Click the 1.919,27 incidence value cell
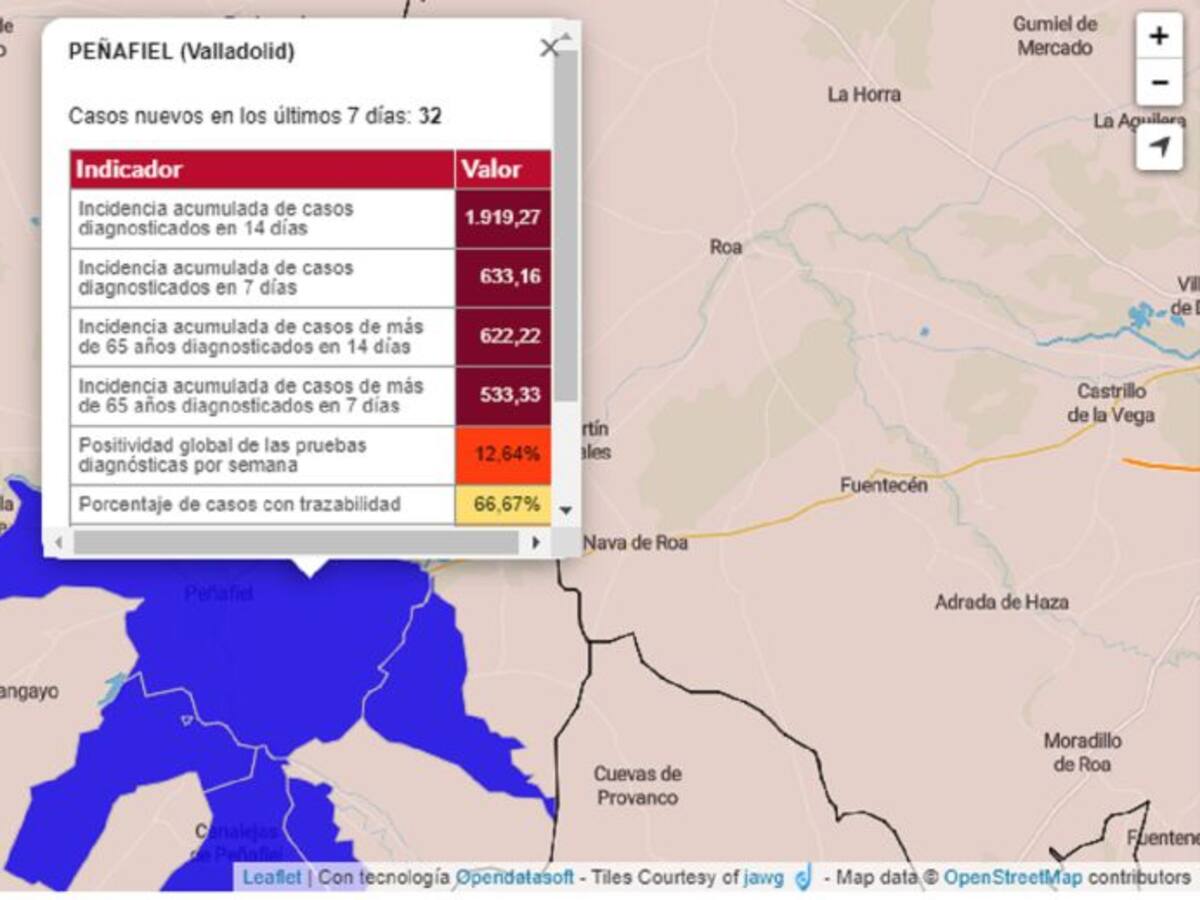This screenshot has width=1200, height=900. click(x=503, y=219)
